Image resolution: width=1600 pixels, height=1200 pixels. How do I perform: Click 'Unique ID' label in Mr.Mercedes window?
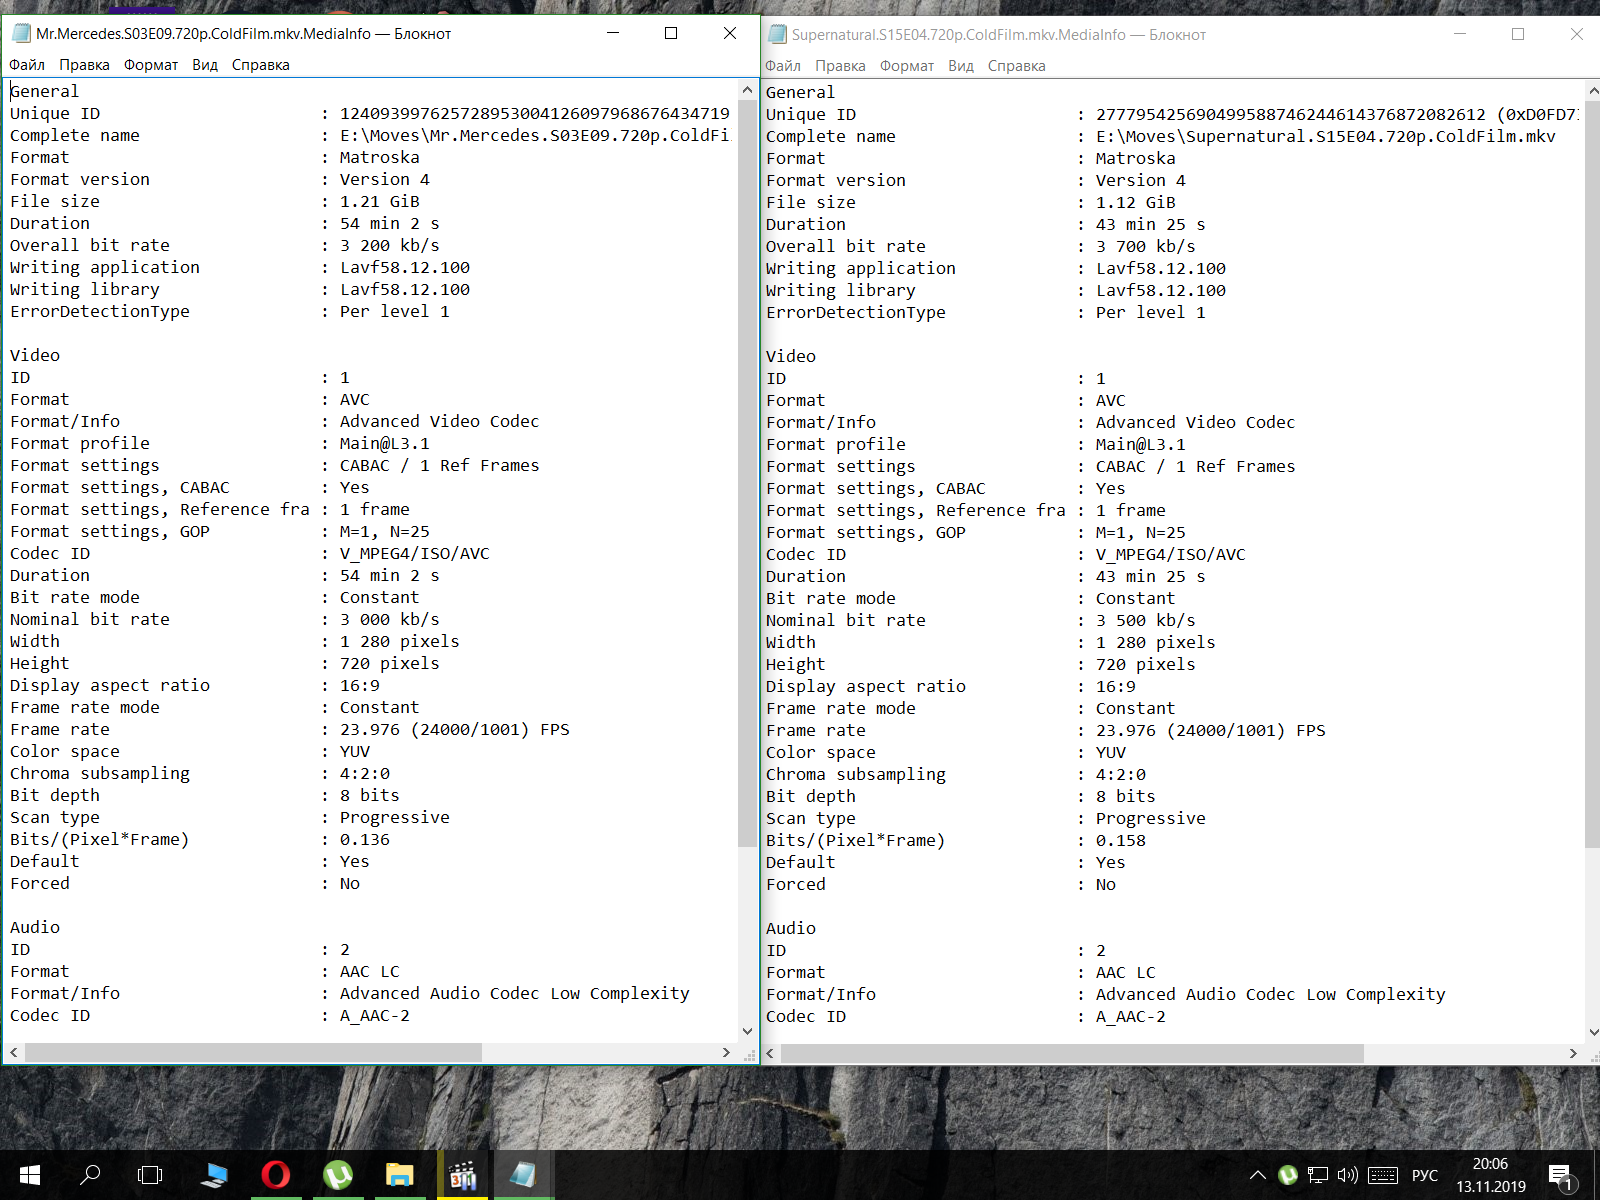tap(55, 113)
